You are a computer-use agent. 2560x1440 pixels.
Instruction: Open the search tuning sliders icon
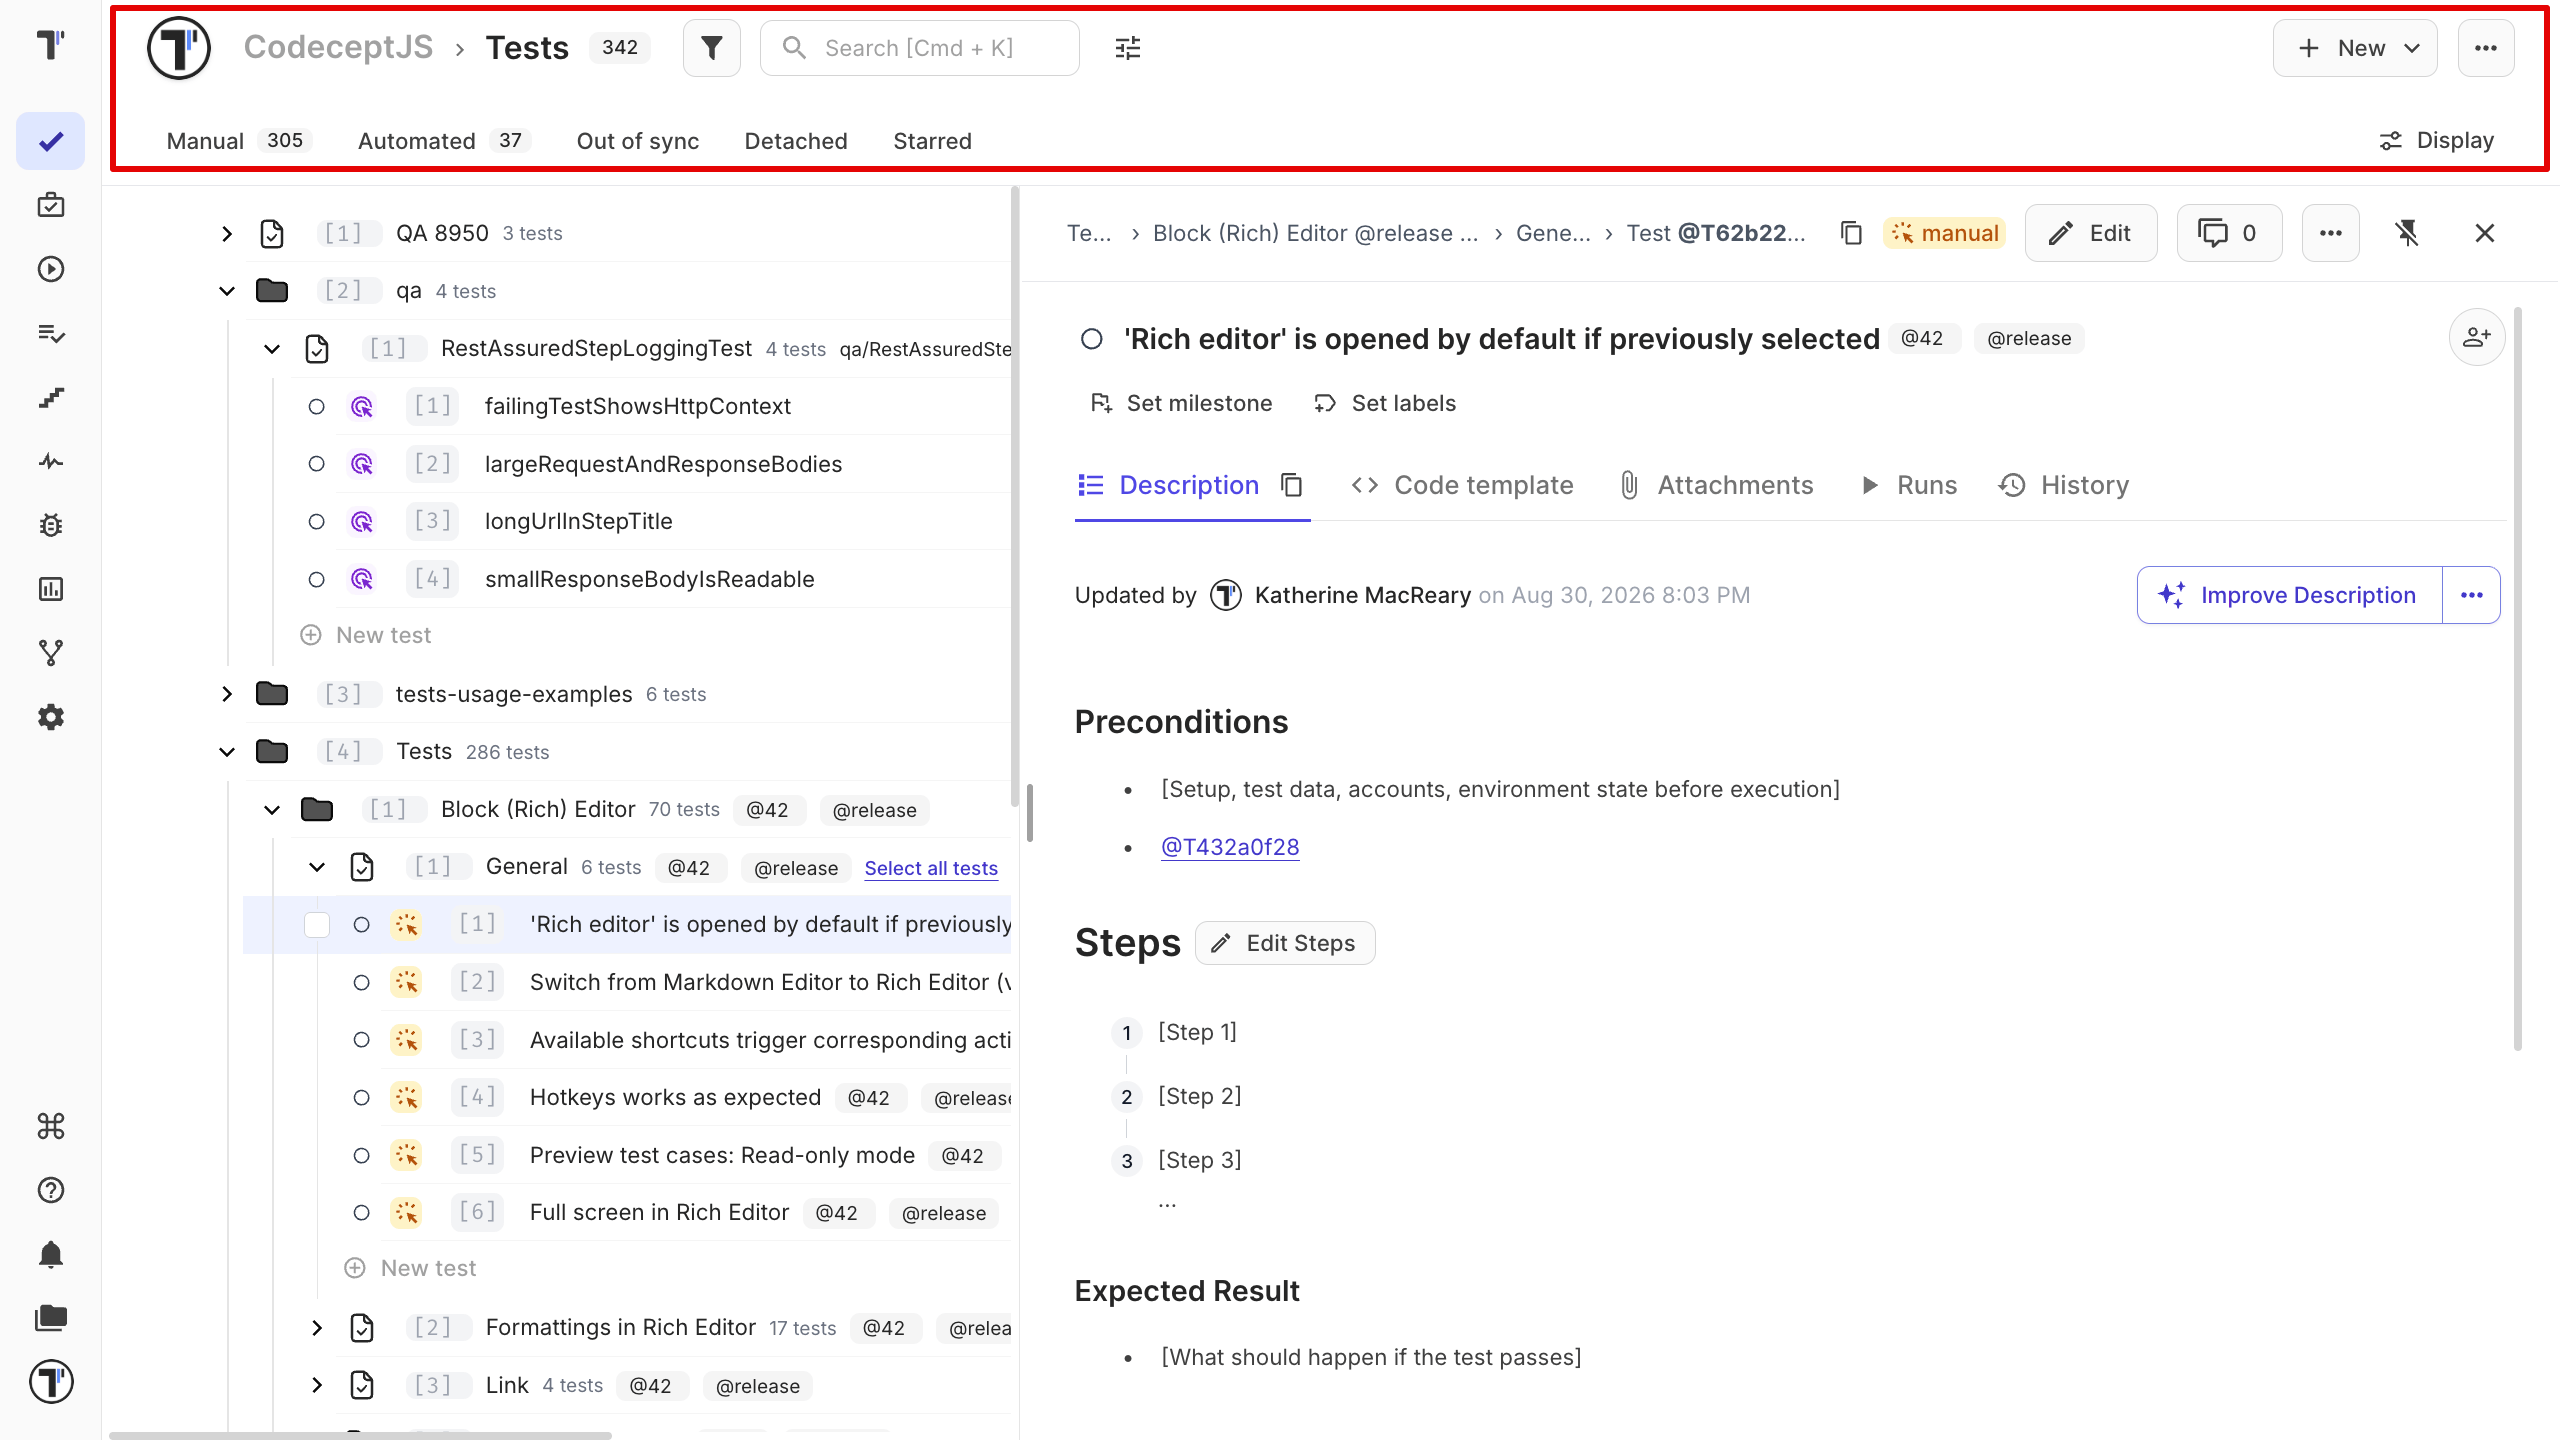(1128, 48)
